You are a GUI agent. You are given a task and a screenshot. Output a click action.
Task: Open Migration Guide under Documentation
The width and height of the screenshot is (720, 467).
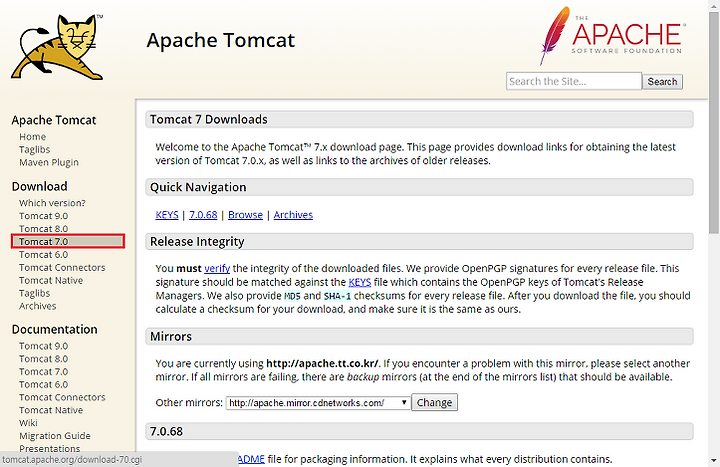pos(55,436)
